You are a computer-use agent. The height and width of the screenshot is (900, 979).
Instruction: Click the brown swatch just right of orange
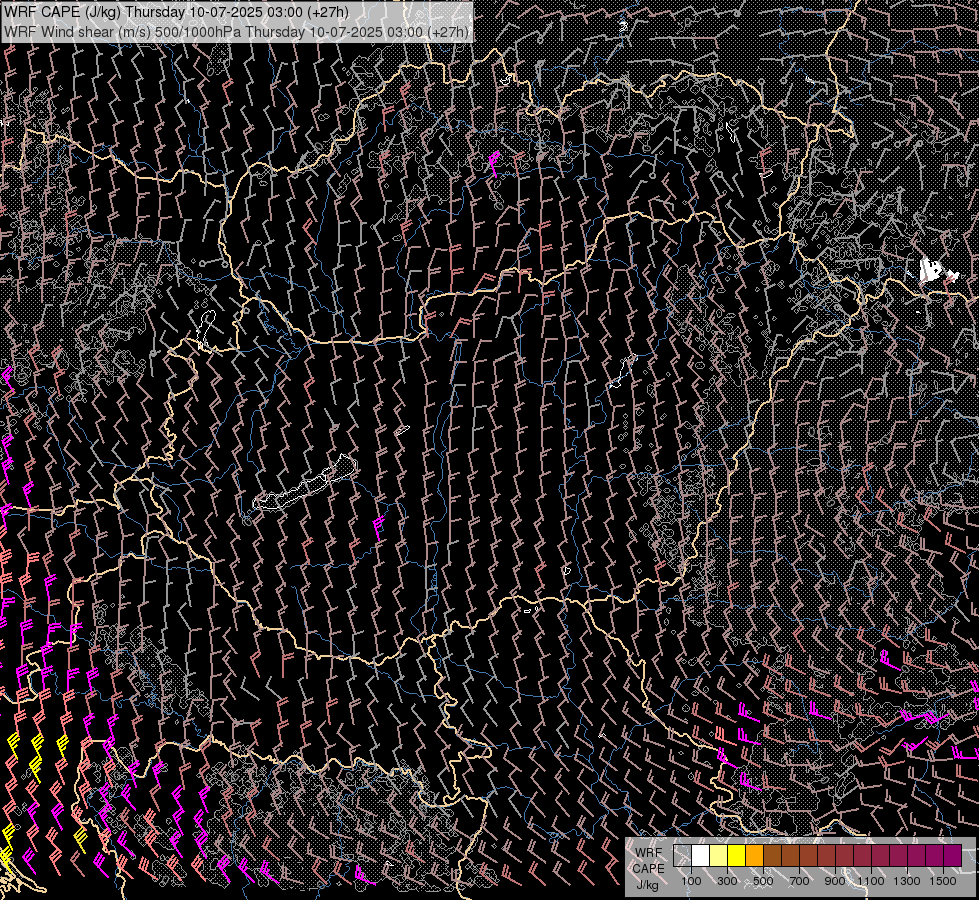(x=772, y=856)
